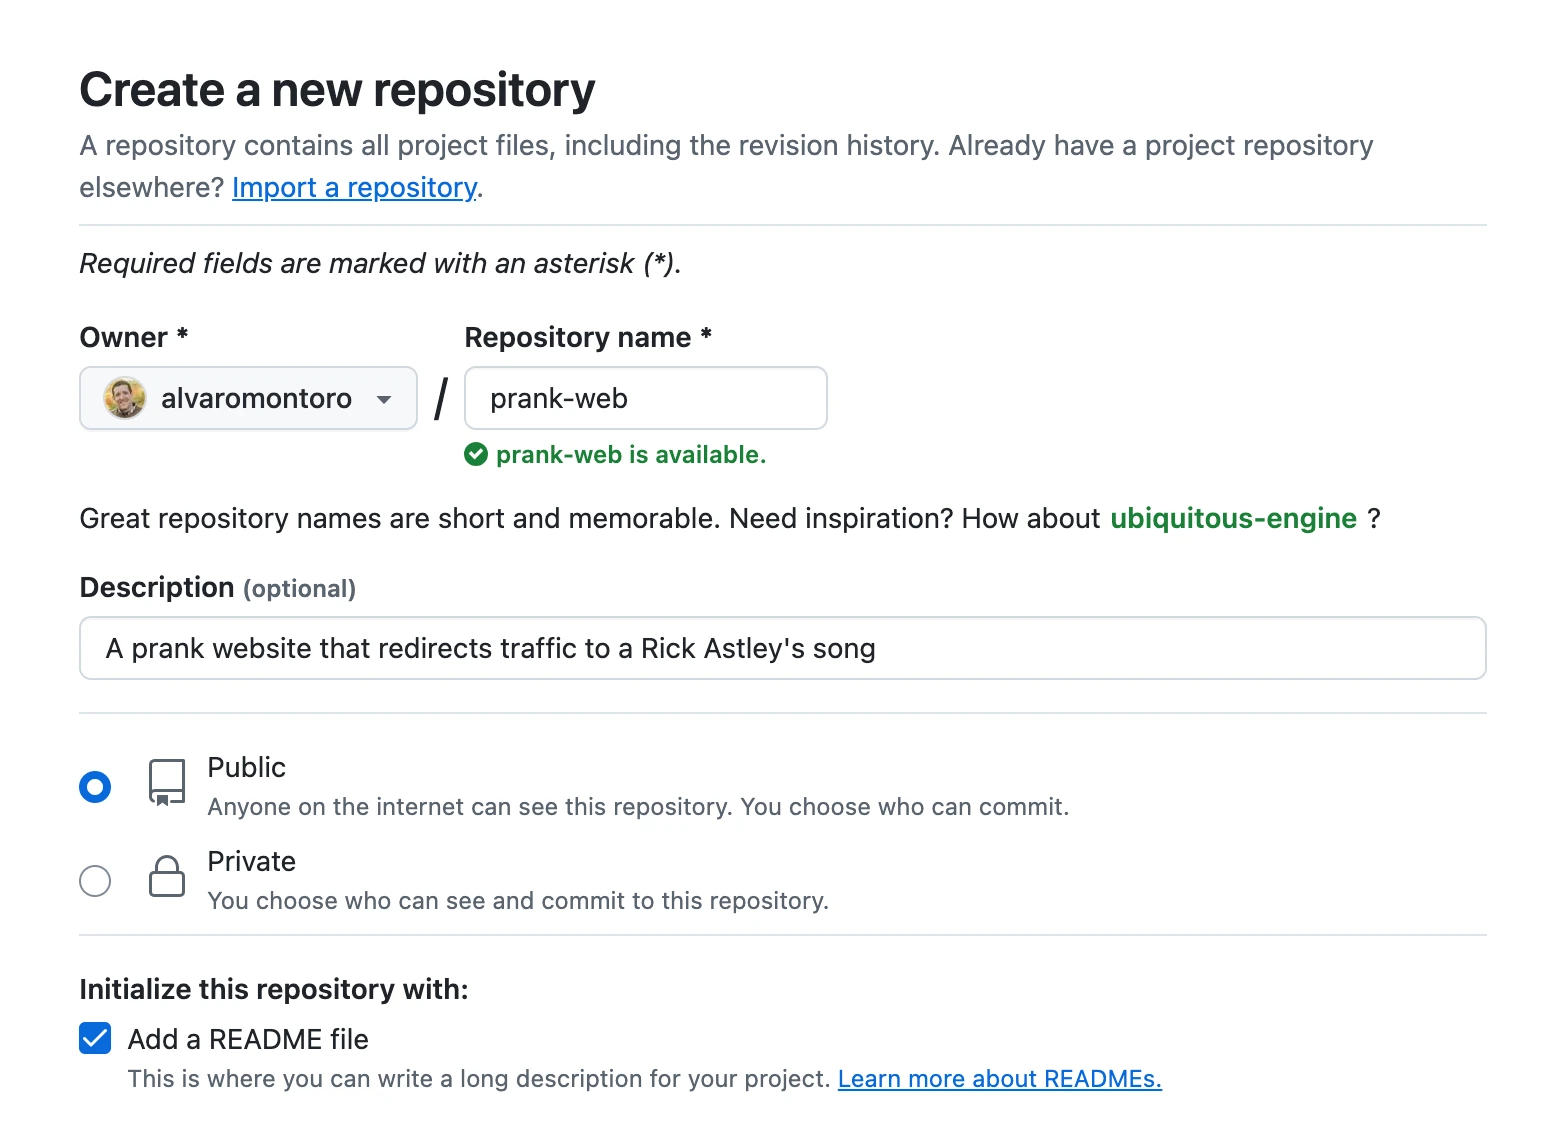1564x1128 pixels.
Task: Click the alvaromontoro owner avatar image
Action: (x=125, y=398)
